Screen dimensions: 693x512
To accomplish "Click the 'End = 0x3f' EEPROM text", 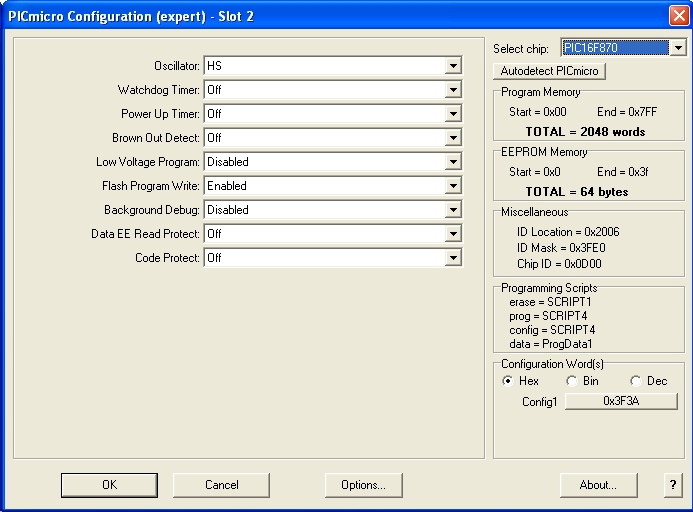I will coord(623,172).
